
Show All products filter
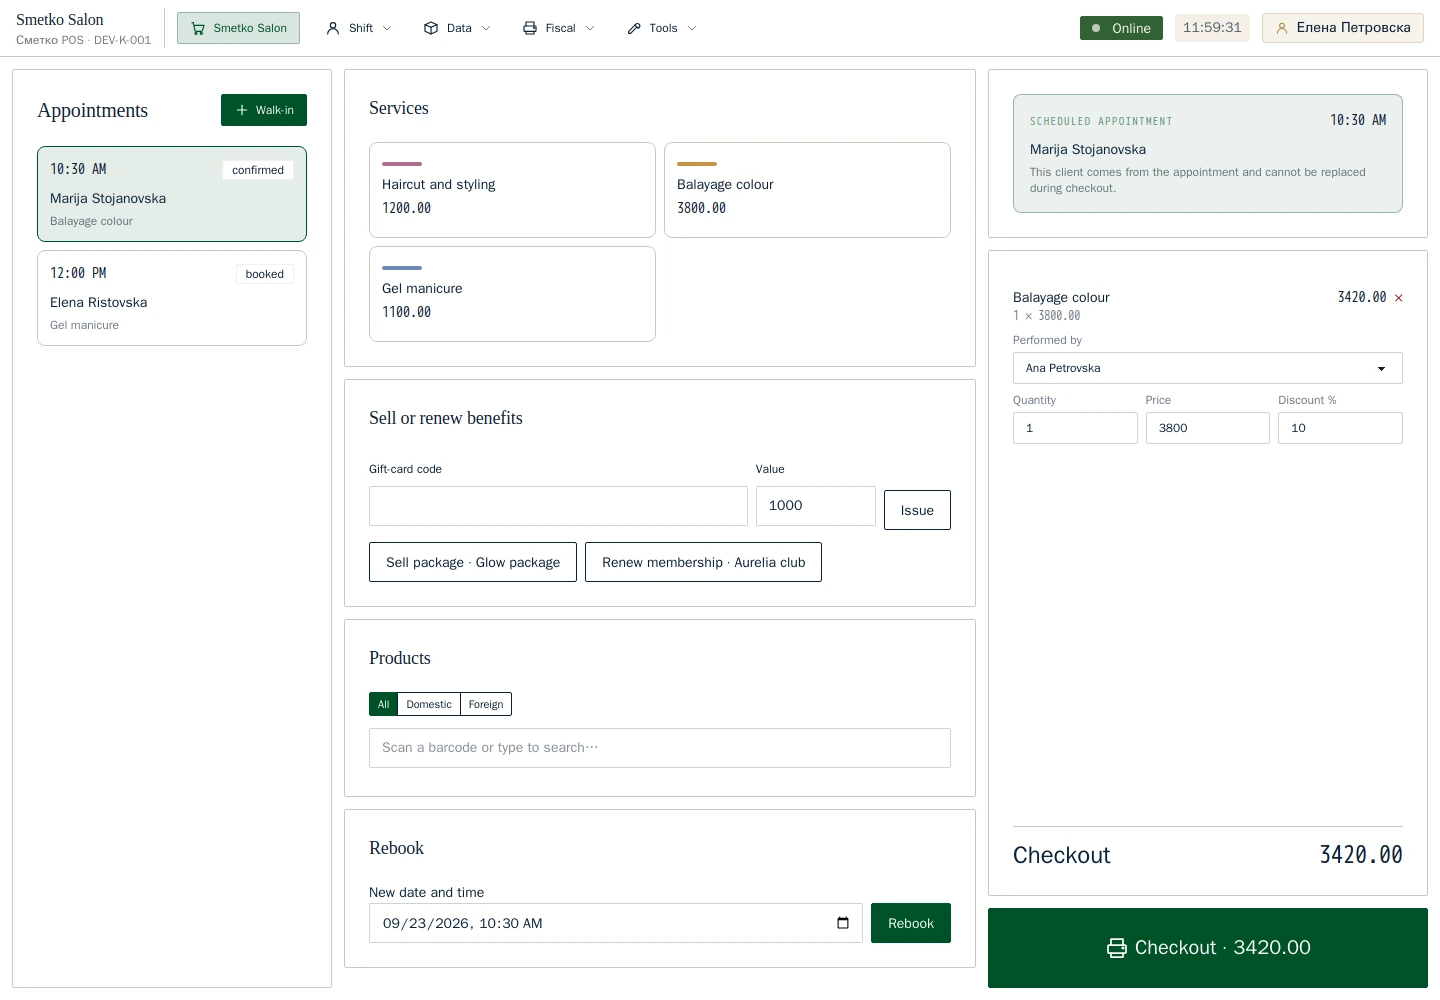pos(383,704)
